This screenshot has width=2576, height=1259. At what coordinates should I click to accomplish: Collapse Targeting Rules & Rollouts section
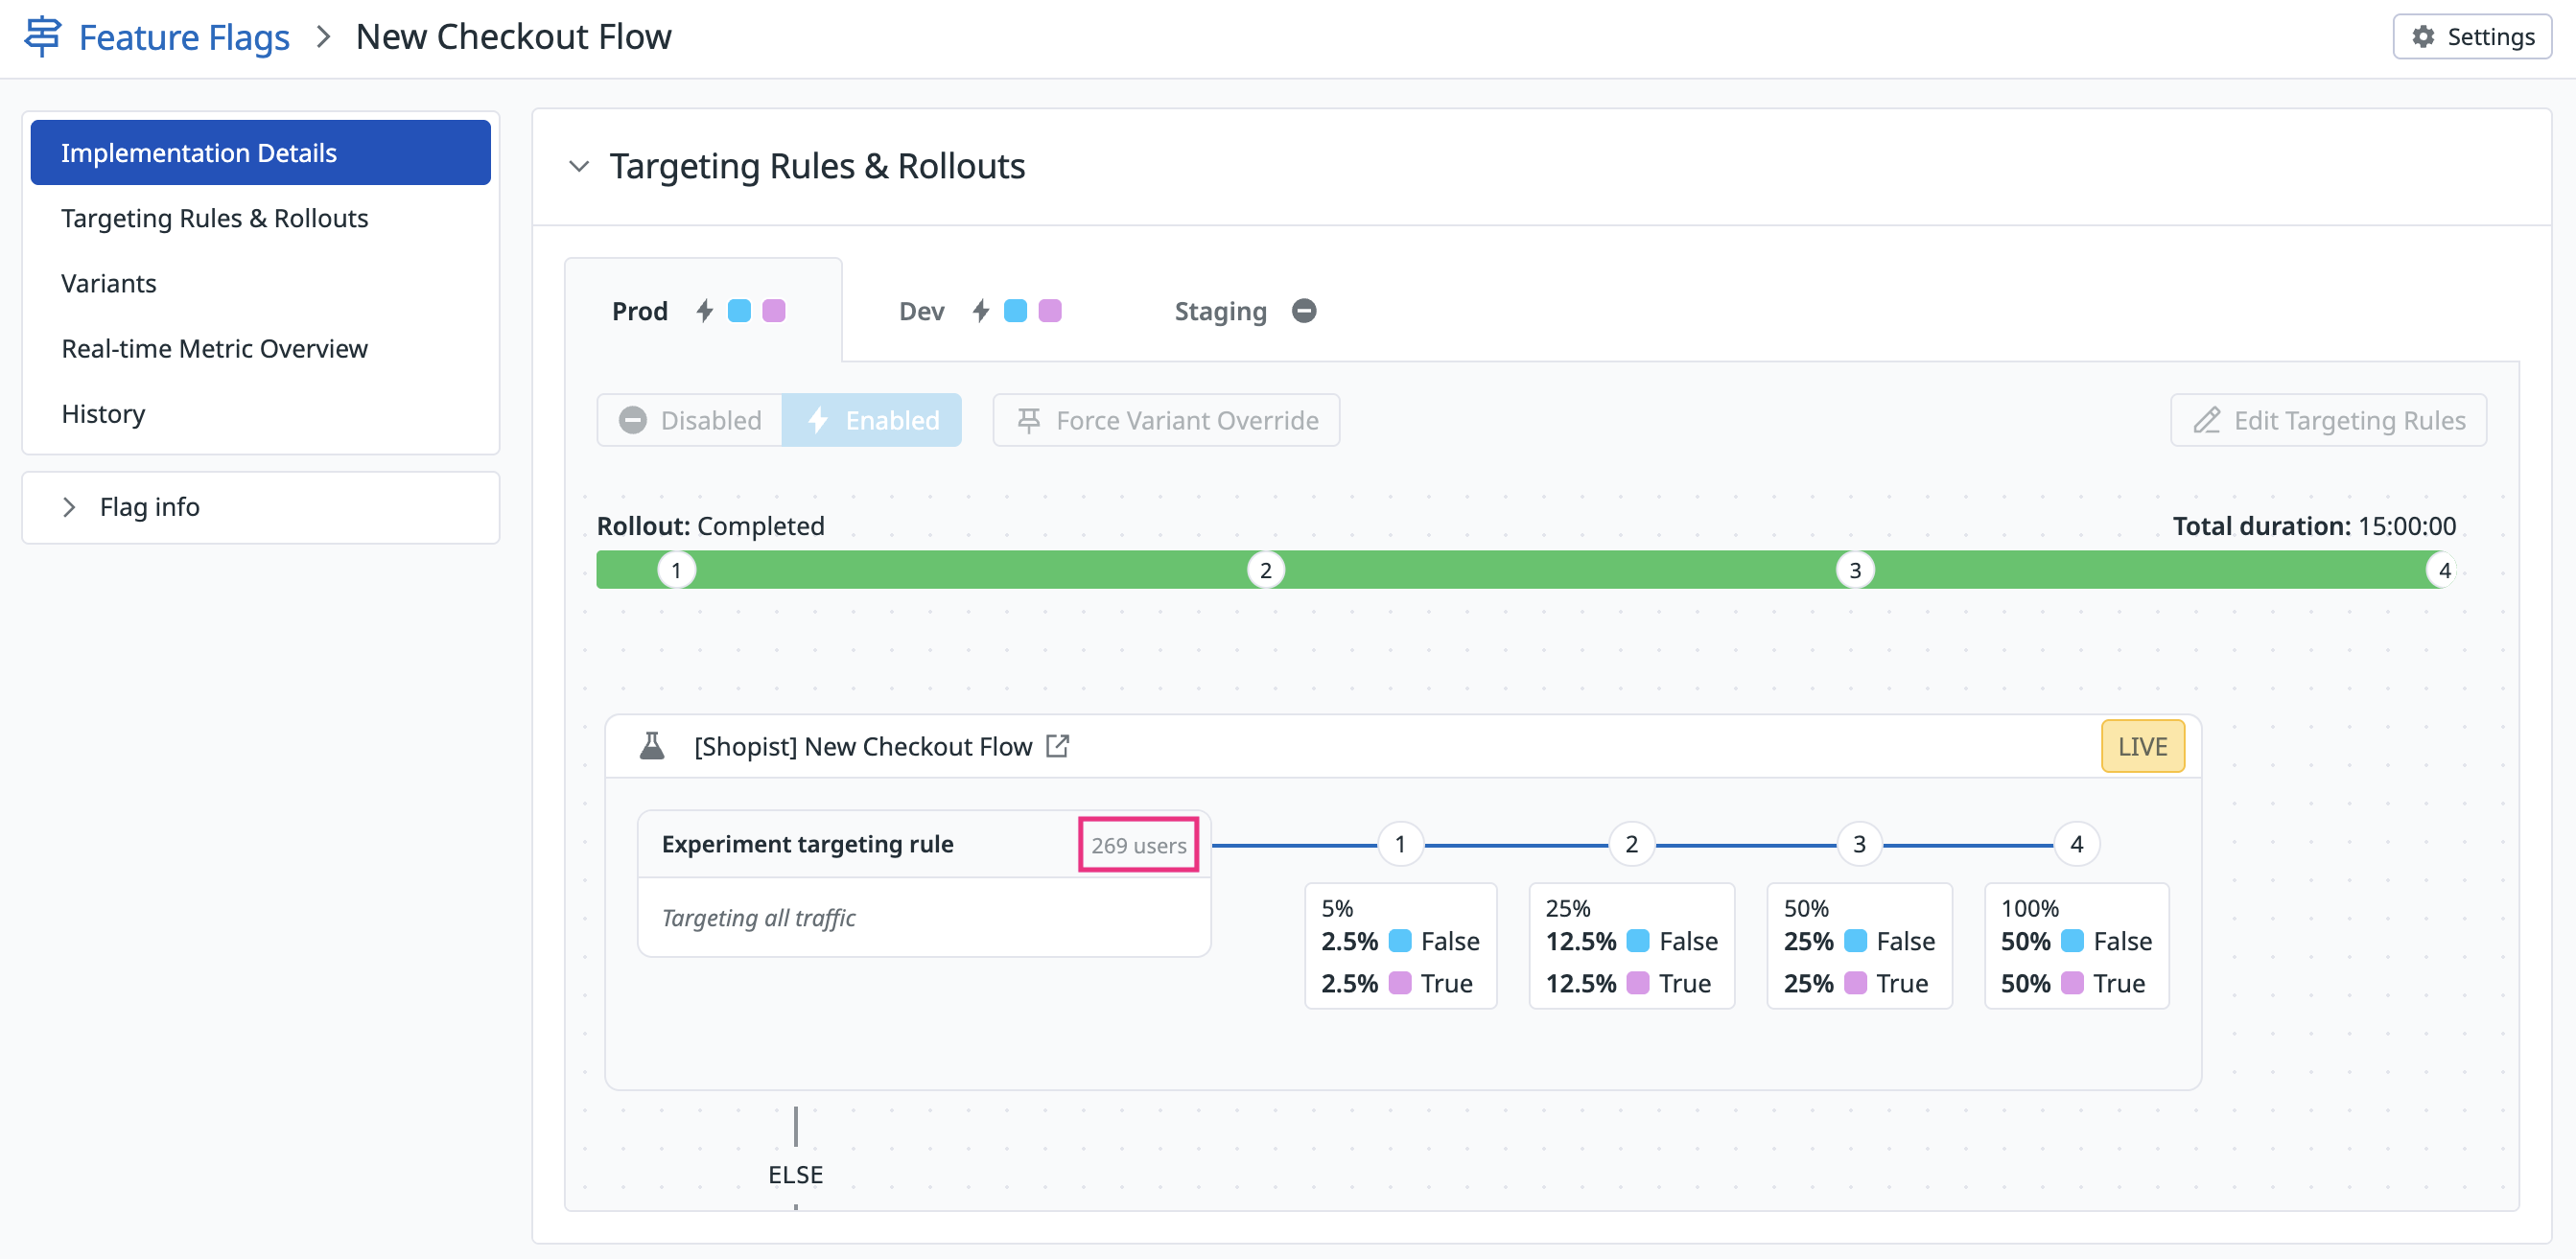[x=578, y=166]
